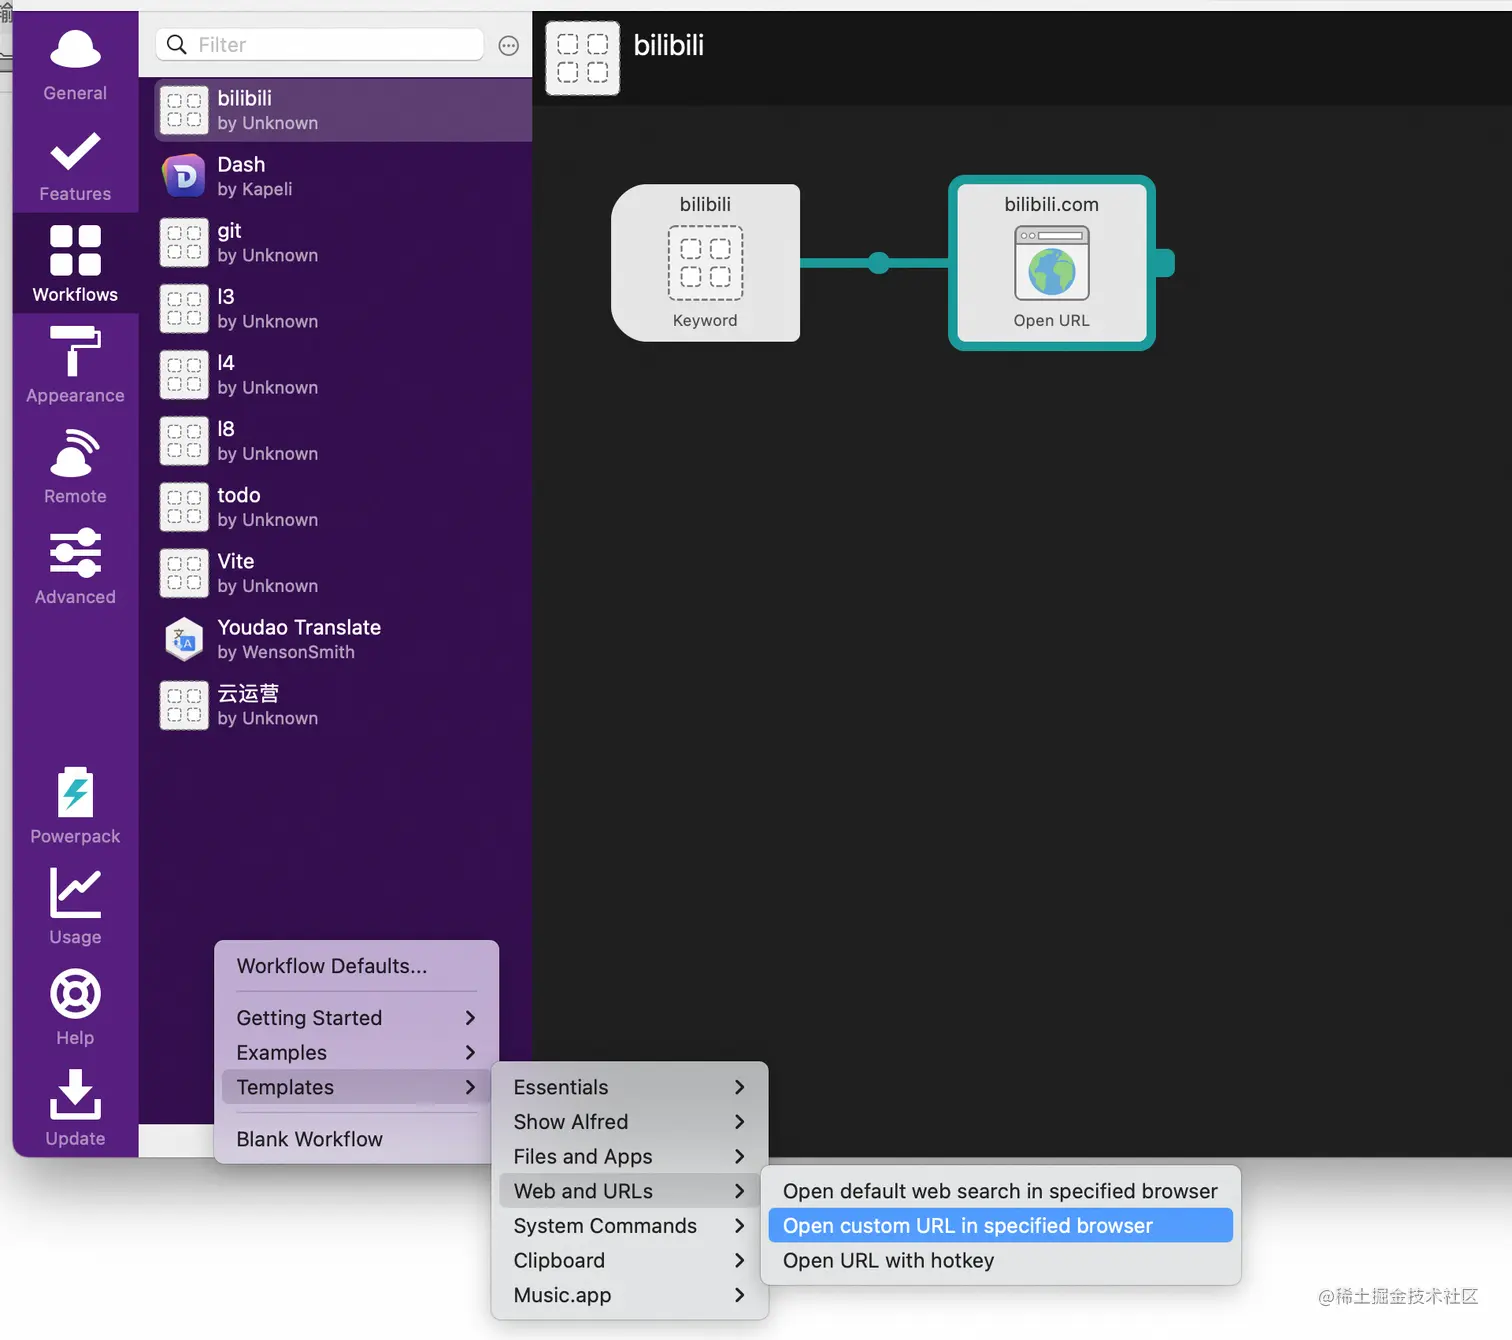This screenshot has width=1512, height=1340.
Task: Open the Advanced settings
Action: (75, 567)
